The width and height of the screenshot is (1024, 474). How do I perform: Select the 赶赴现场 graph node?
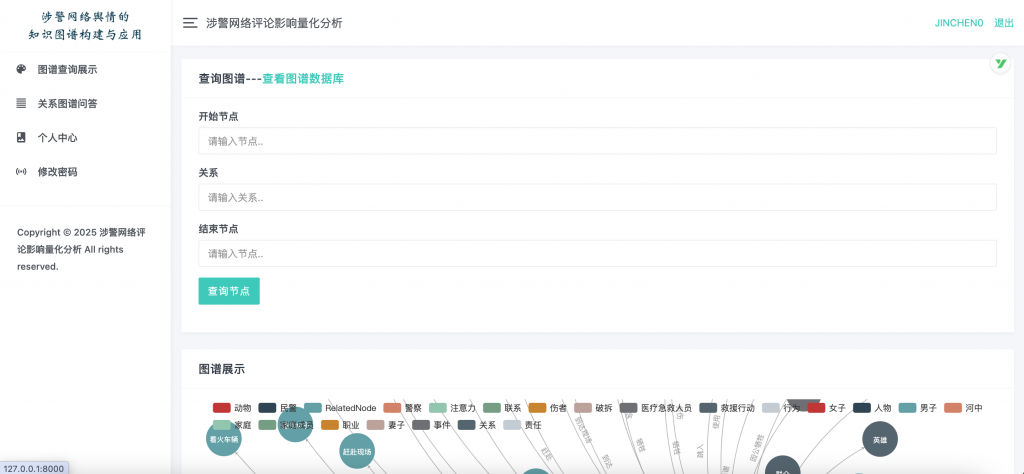pos(357,451)
